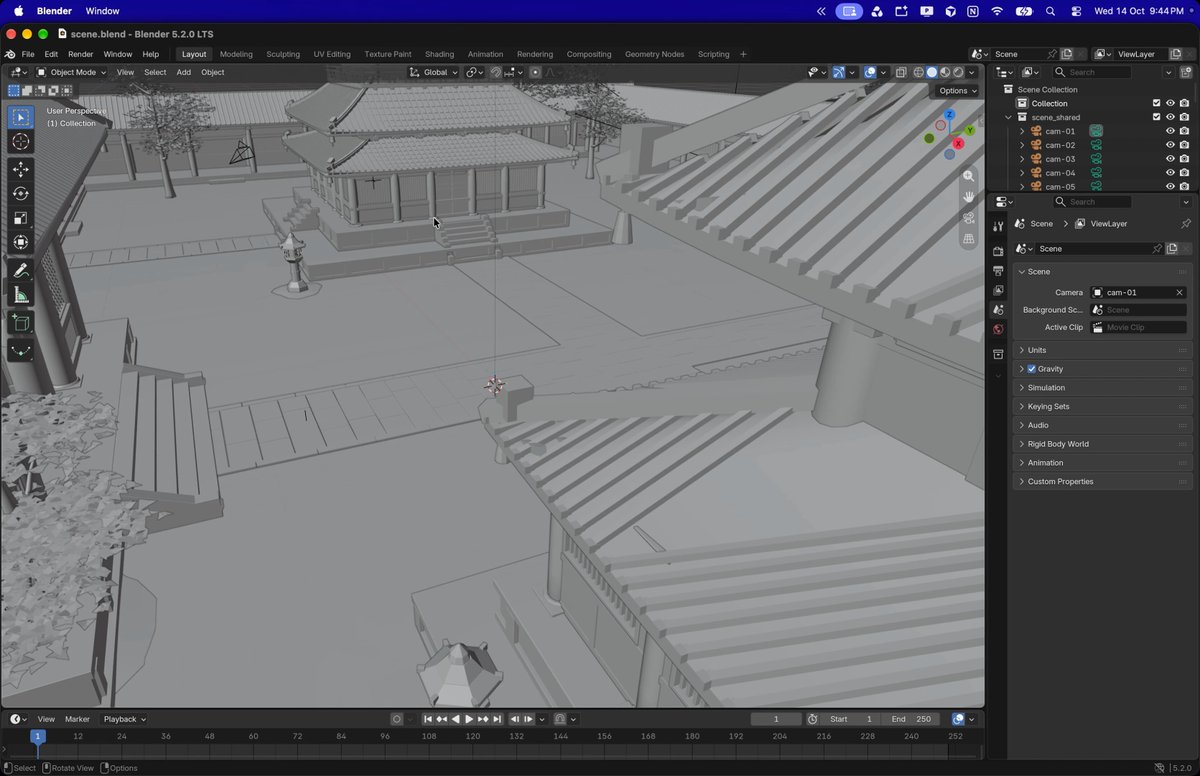Screen dimensions: 1200x776
Task: Expand the cam-01 tree item
Action: 1022,131
